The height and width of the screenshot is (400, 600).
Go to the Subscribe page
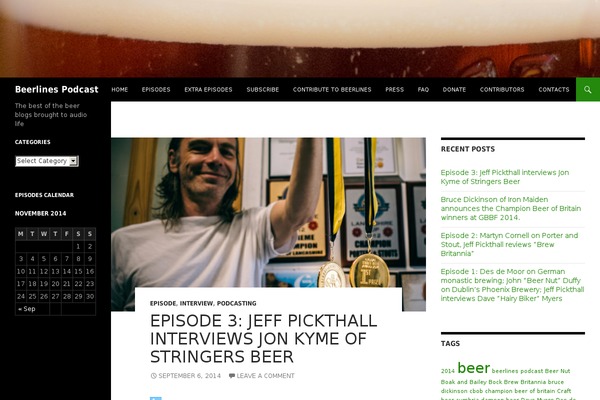click(262, 90)
